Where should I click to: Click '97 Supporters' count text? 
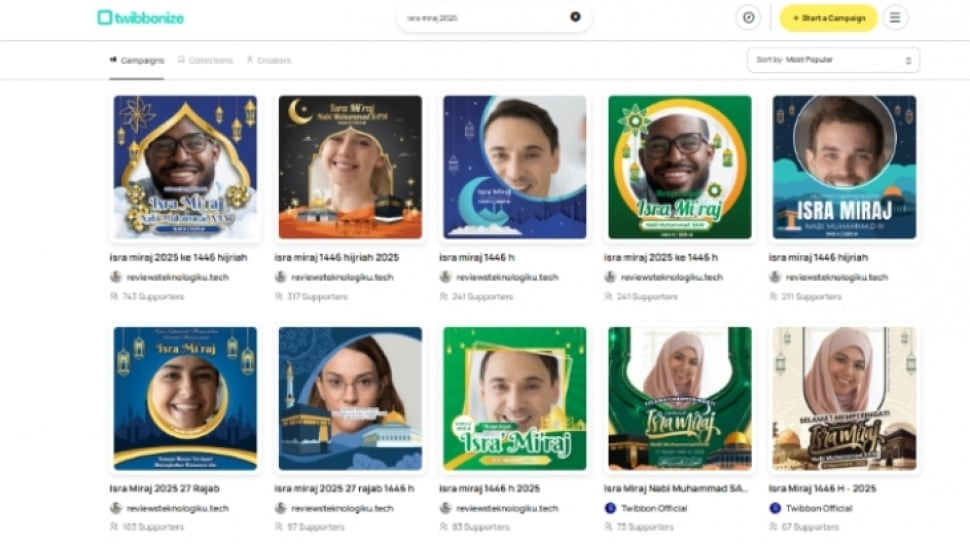point(315,527)
